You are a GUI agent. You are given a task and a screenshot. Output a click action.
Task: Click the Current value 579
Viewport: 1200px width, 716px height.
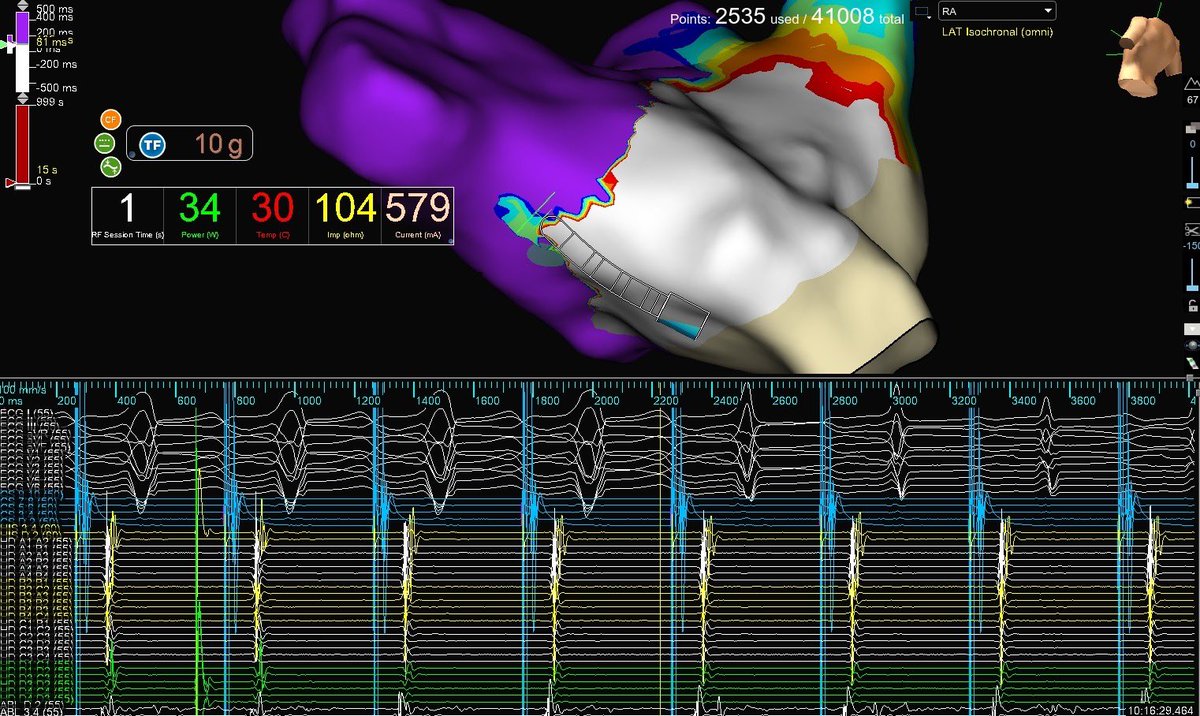[417, 207]
